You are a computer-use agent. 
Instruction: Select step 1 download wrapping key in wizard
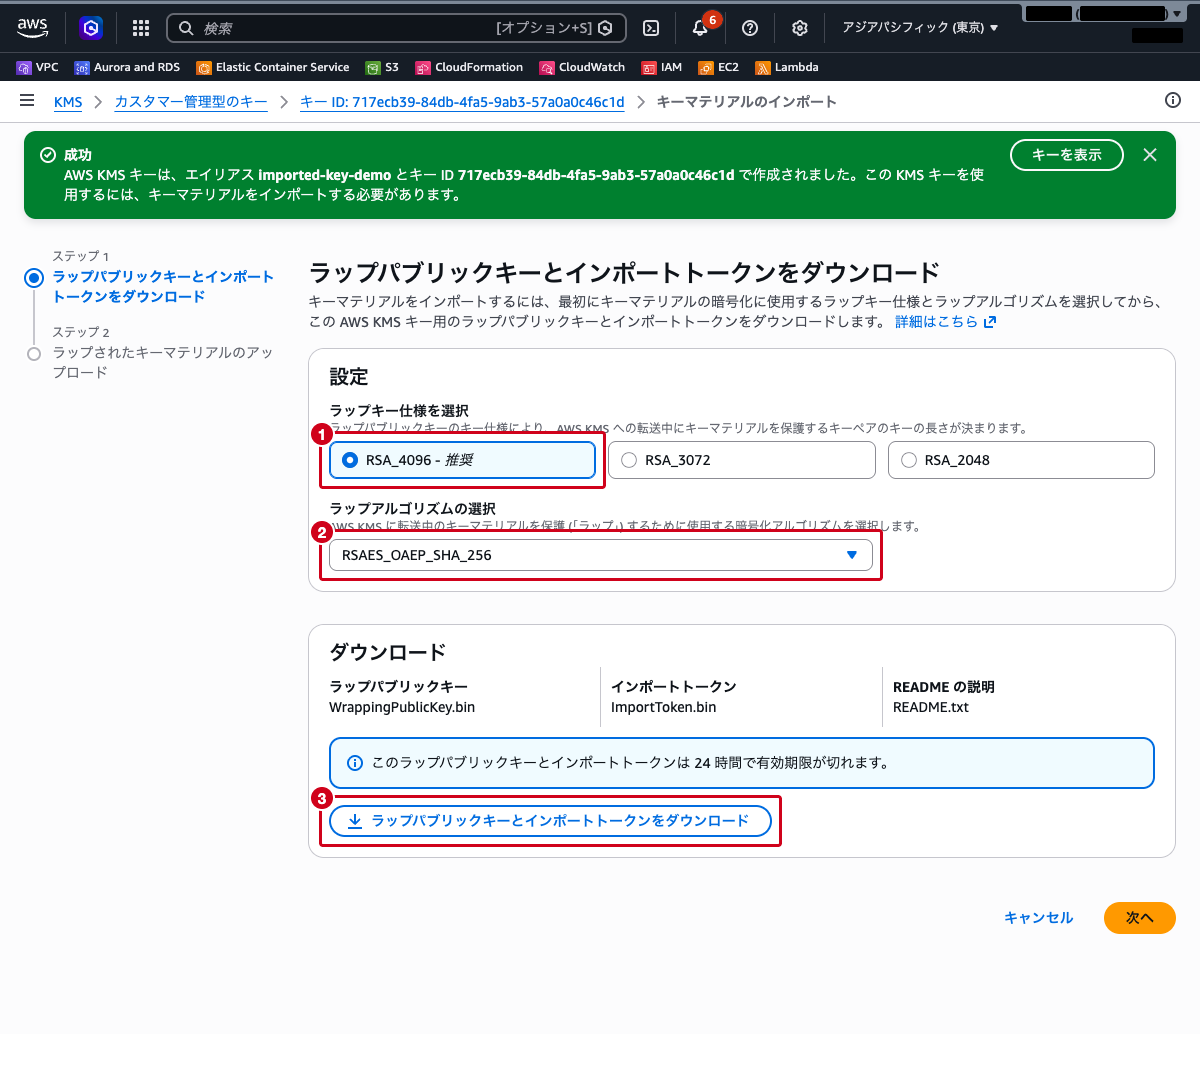(163, 286)
